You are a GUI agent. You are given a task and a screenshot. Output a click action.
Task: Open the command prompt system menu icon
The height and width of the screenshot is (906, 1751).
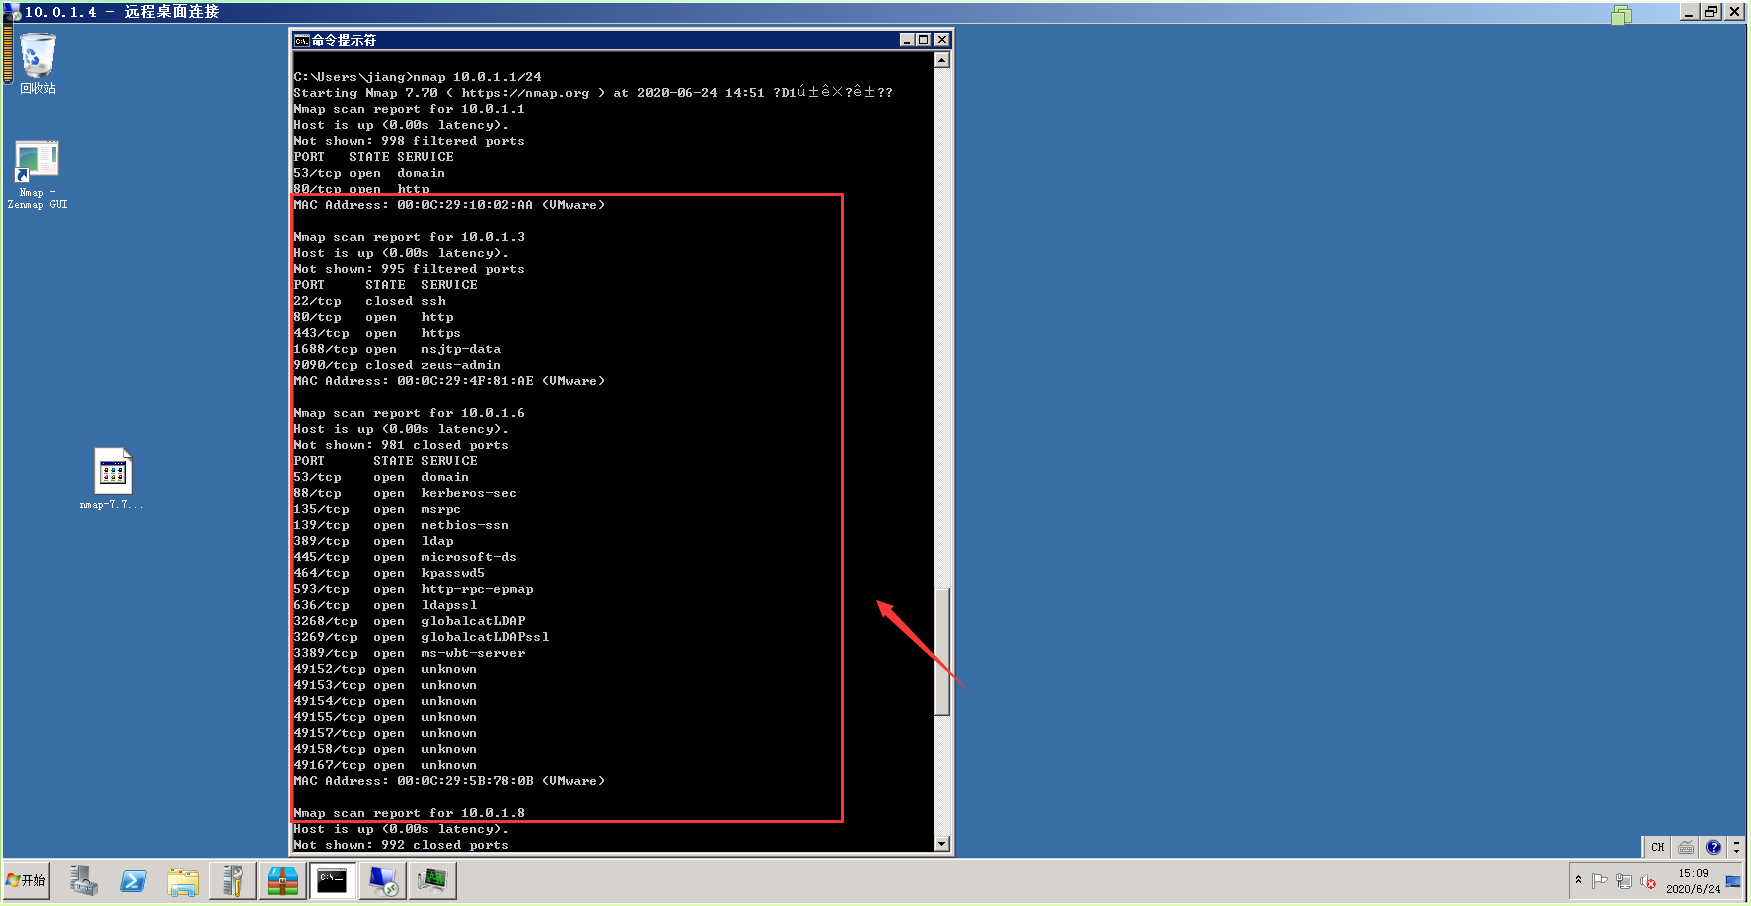tap(301, 40)
